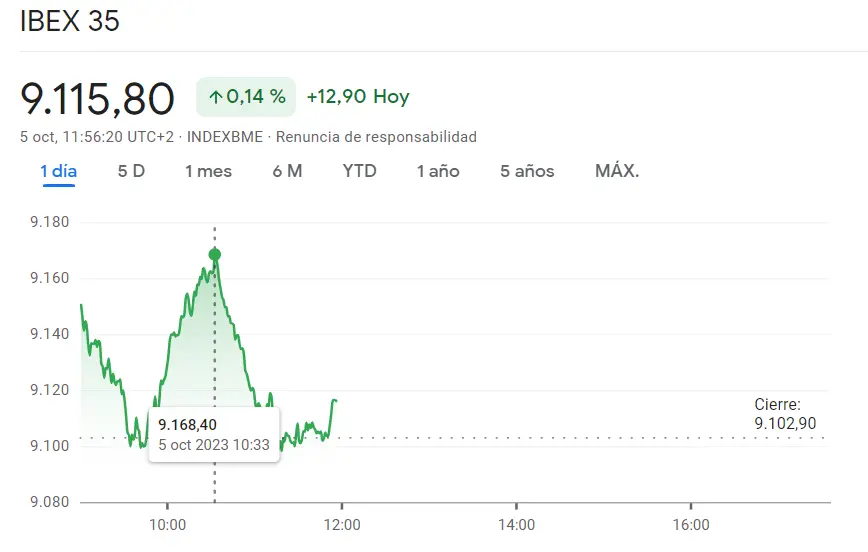The height and width of the screenshot is (552, 868).
Task: Click the 14:00 x-axis label
Action: click(516, 525)
